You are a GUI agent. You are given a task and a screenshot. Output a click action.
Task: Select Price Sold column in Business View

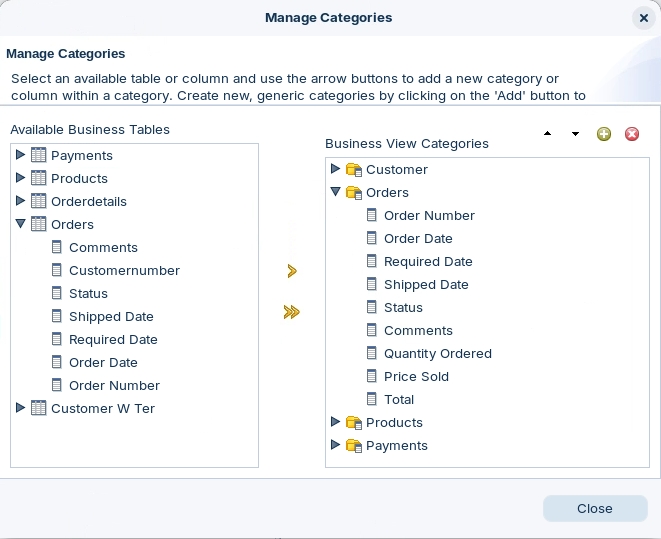click(416, 376)
